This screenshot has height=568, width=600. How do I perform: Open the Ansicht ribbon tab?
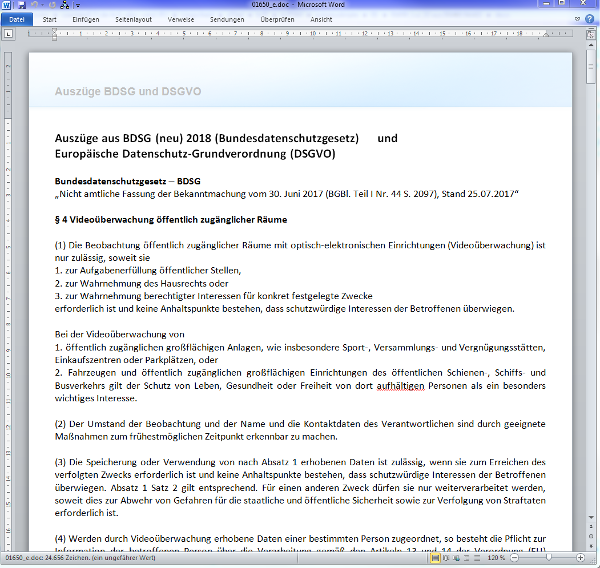(322, 18)
